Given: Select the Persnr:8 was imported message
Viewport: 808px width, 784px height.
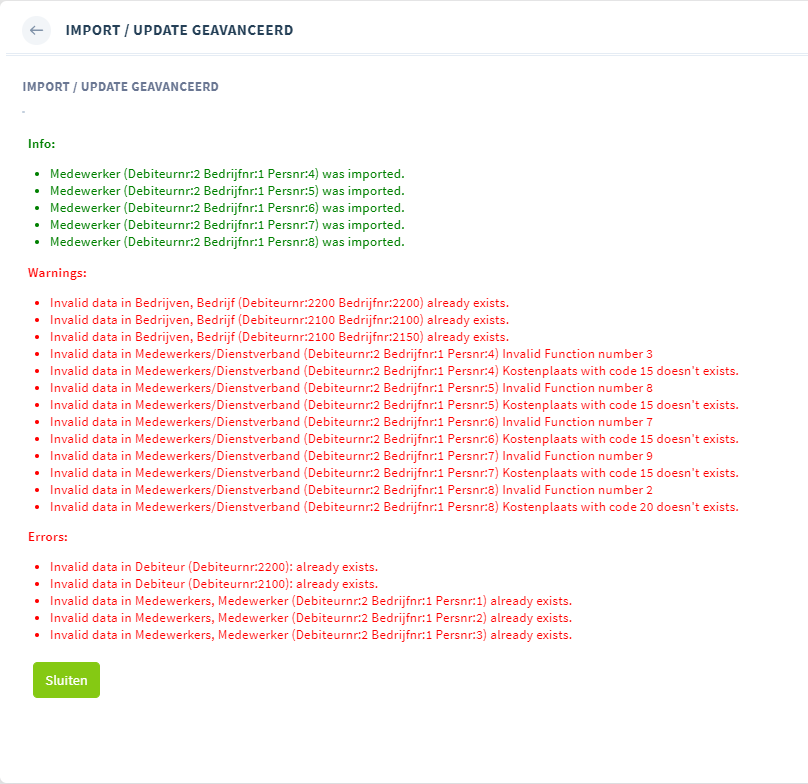Looking at the screenshot, I should pyautogui.click(x=227, y=242).
